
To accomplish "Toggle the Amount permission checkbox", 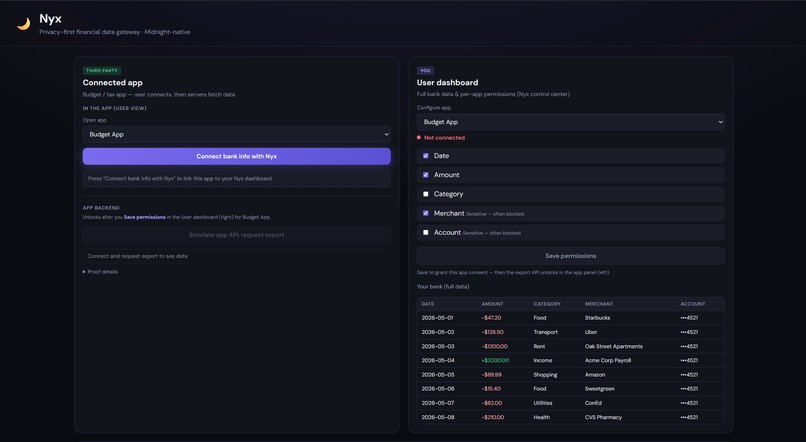I will point(426,175).
